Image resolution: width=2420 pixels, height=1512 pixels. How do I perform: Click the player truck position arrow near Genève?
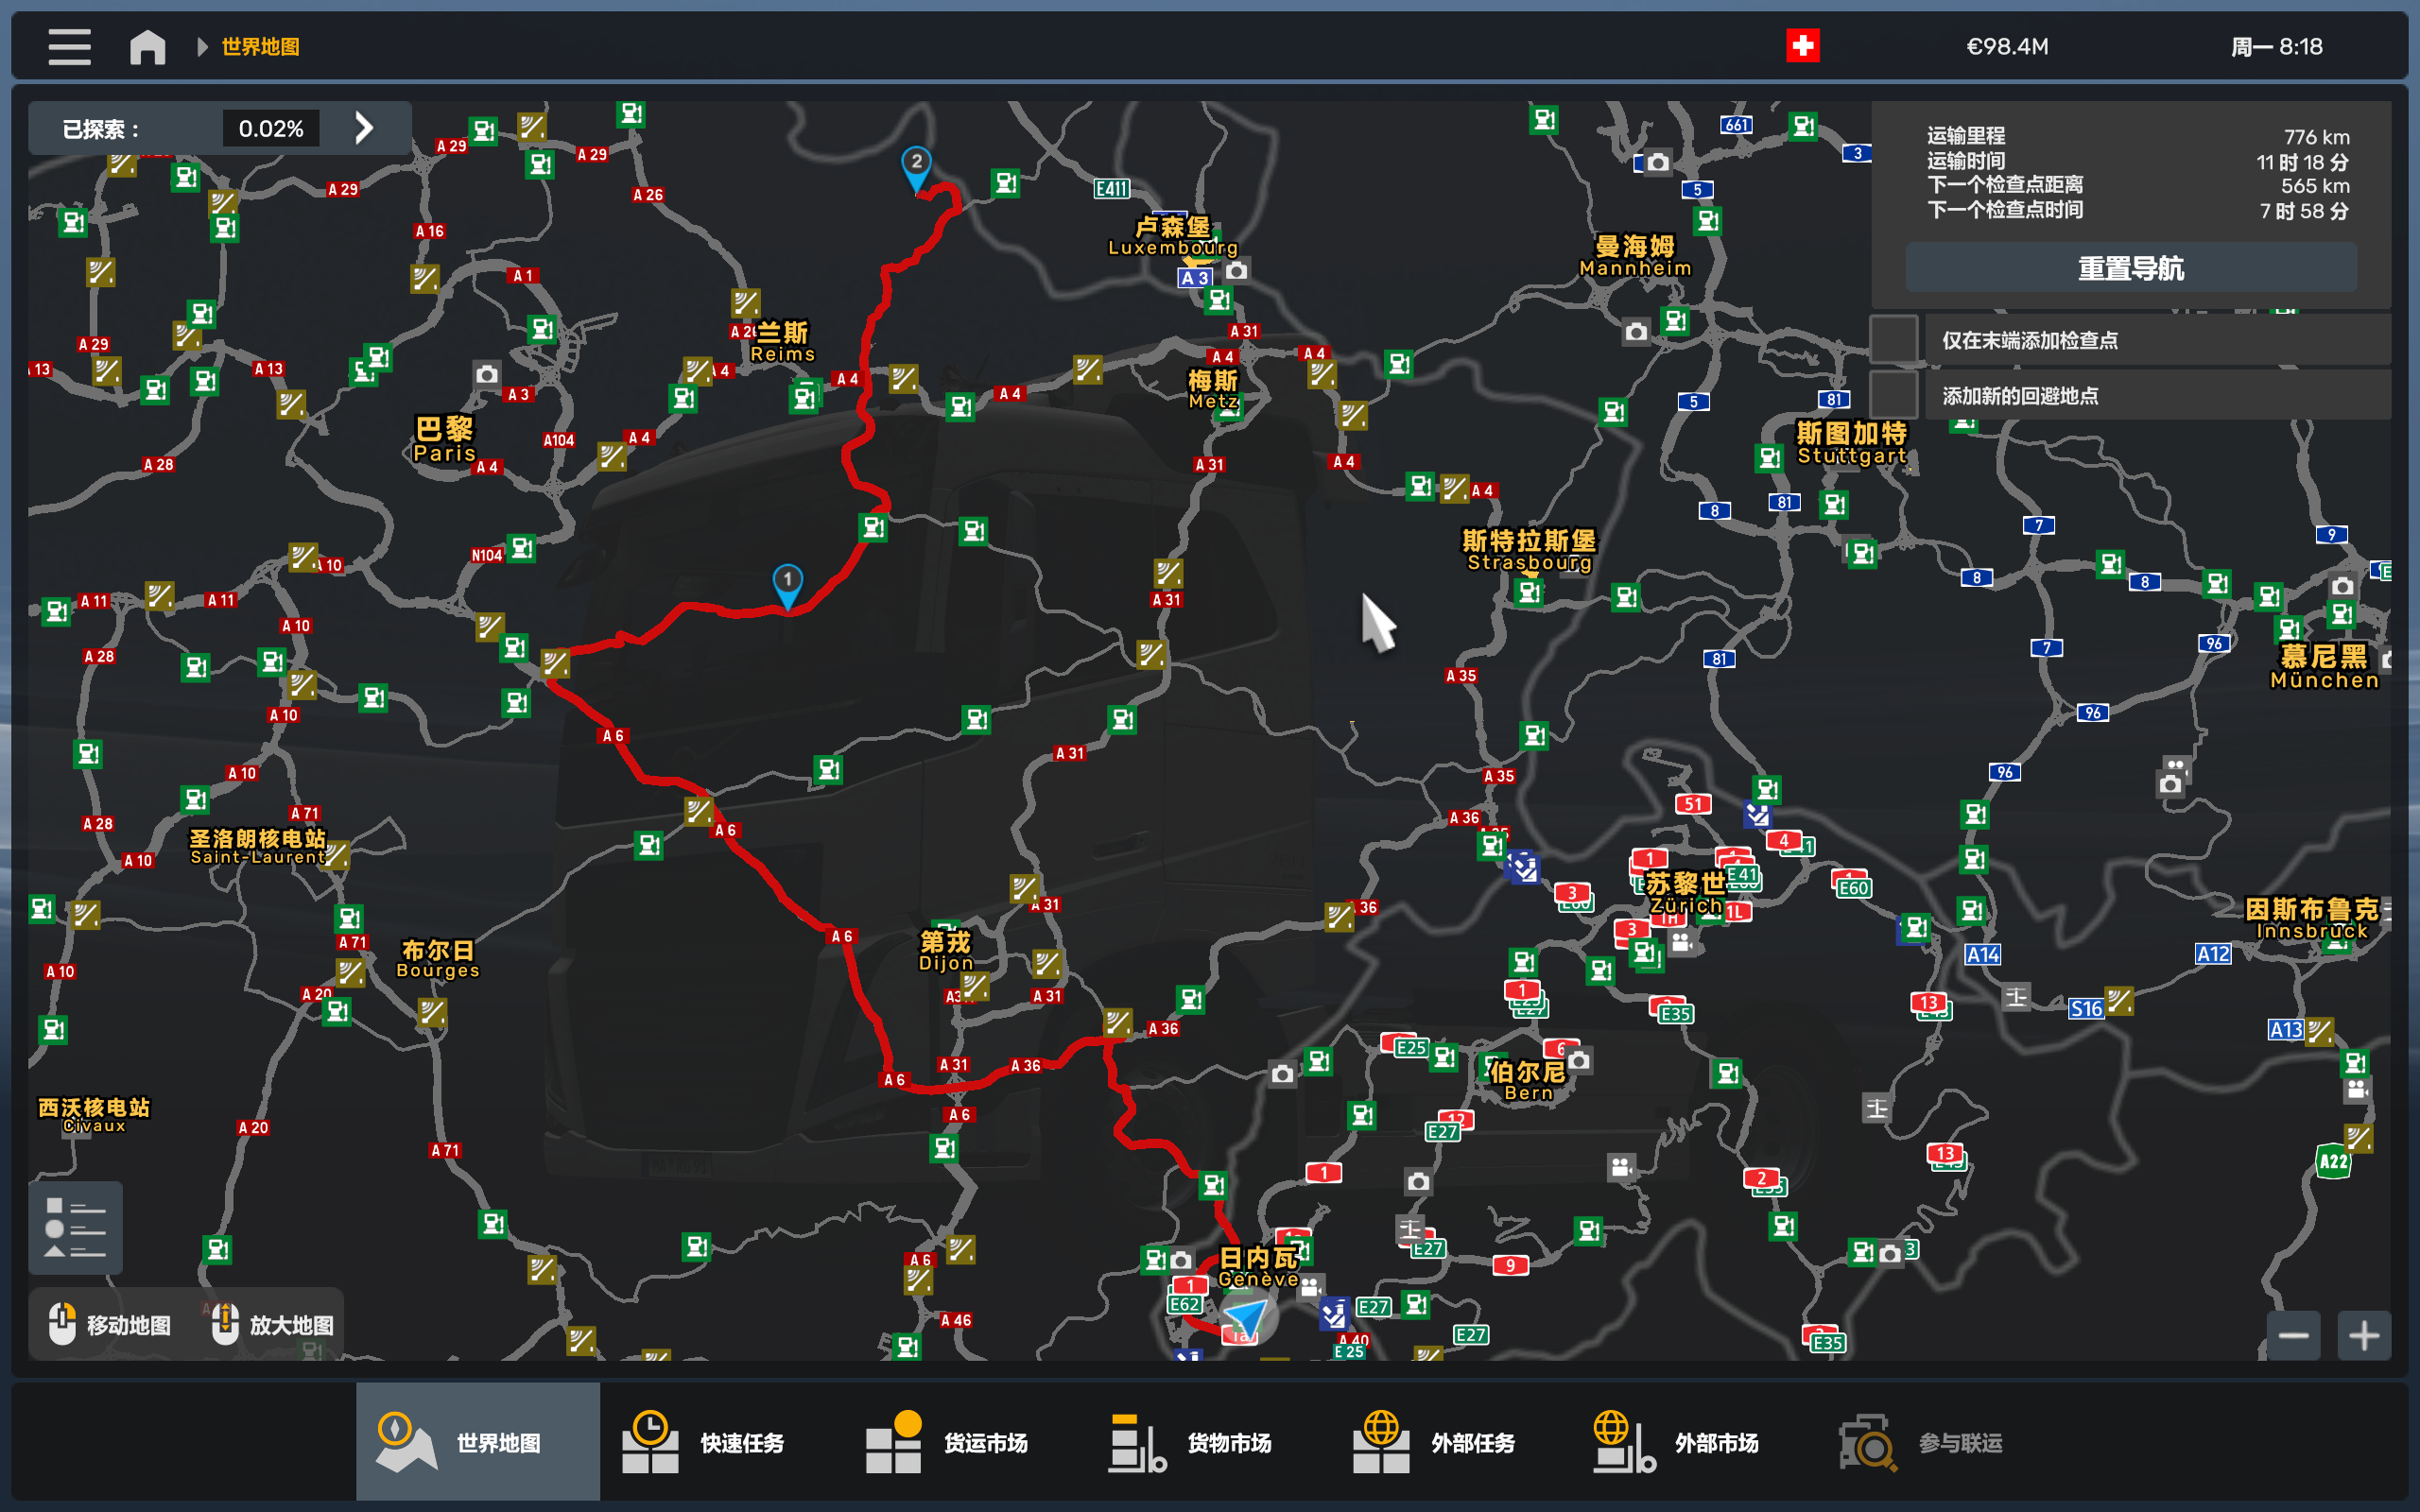coord(1246,1318)
